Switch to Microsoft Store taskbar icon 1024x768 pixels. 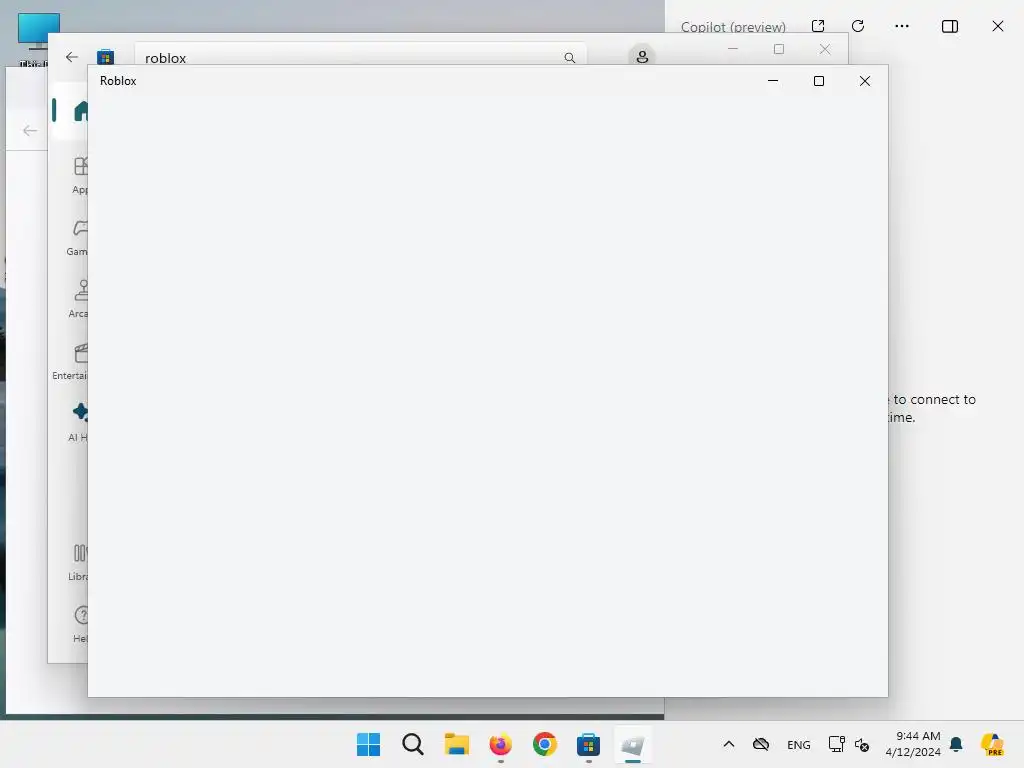tap(588, 744)
